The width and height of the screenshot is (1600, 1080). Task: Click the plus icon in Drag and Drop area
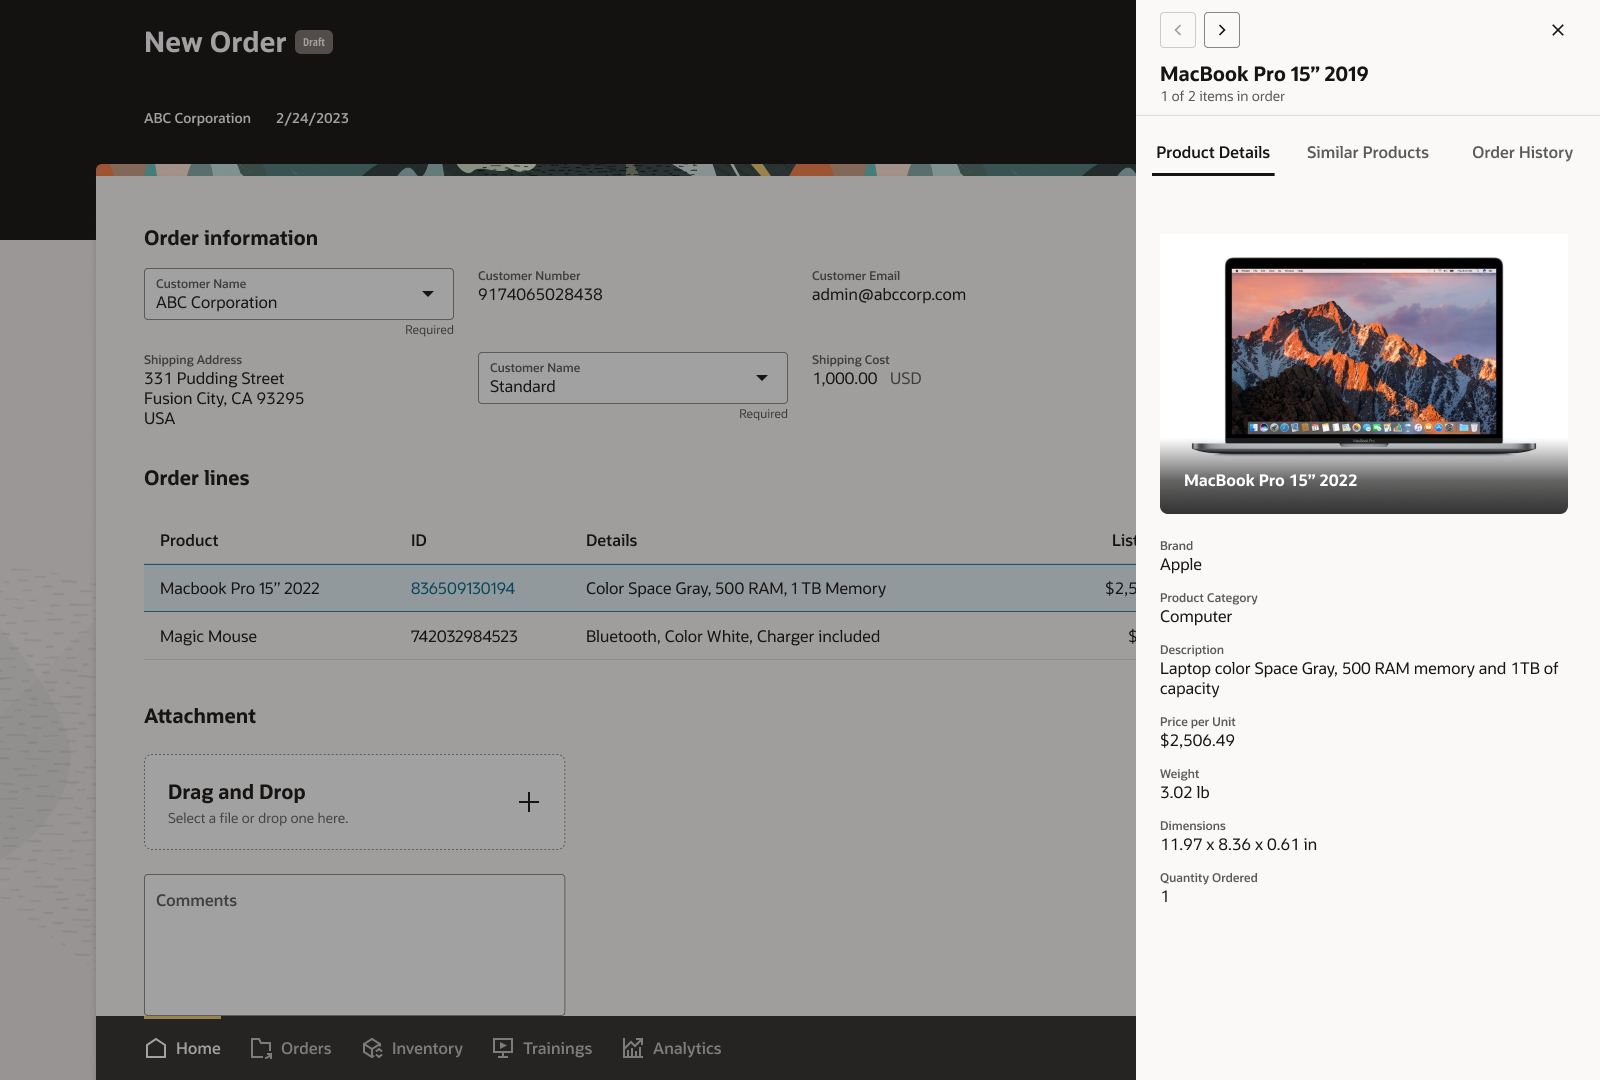(x=529, y=802)
